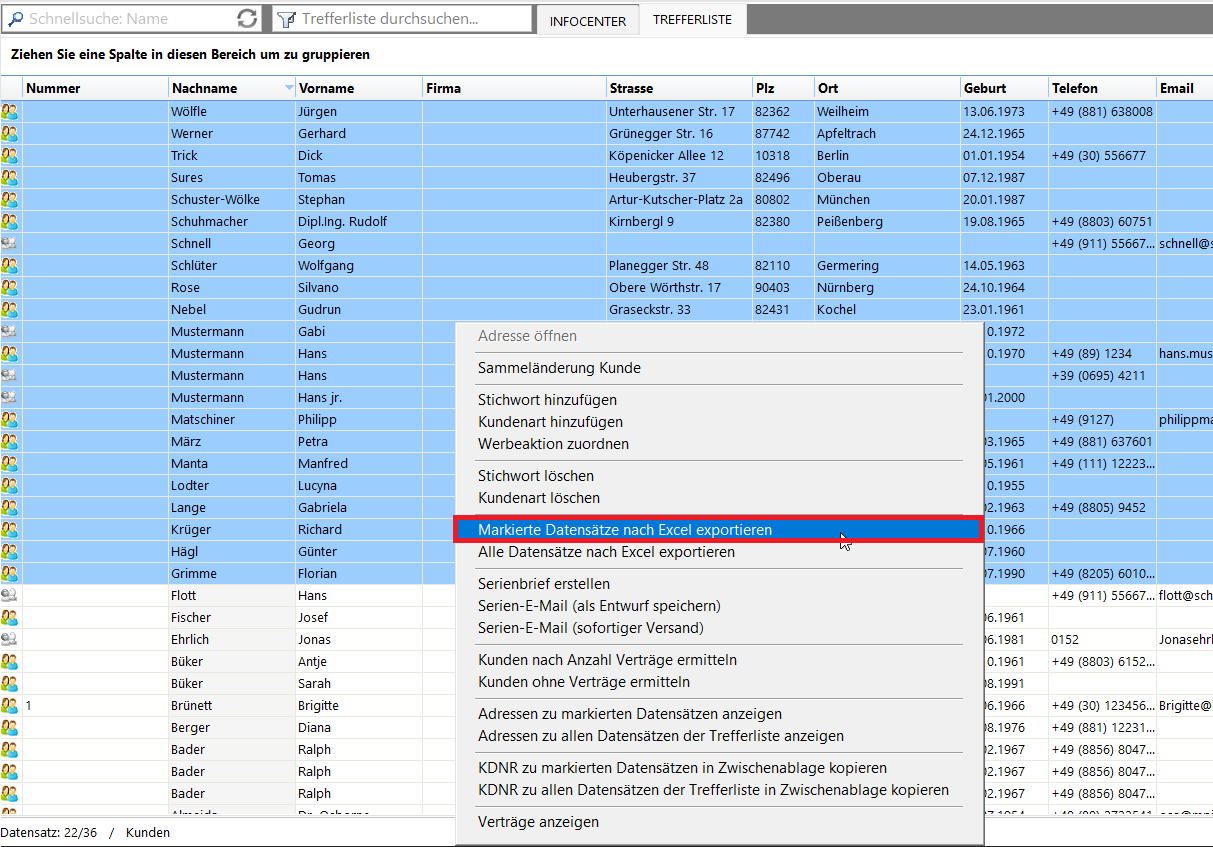Screen dimensions: 1213x847
Task: Switch to the INFOCENTER tab
Action: (x=588, y=21)
